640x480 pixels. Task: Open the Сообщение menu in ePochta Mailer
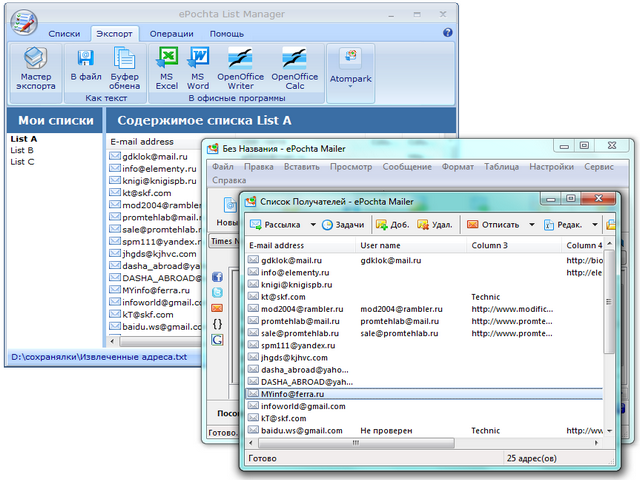tap(407, 167)
